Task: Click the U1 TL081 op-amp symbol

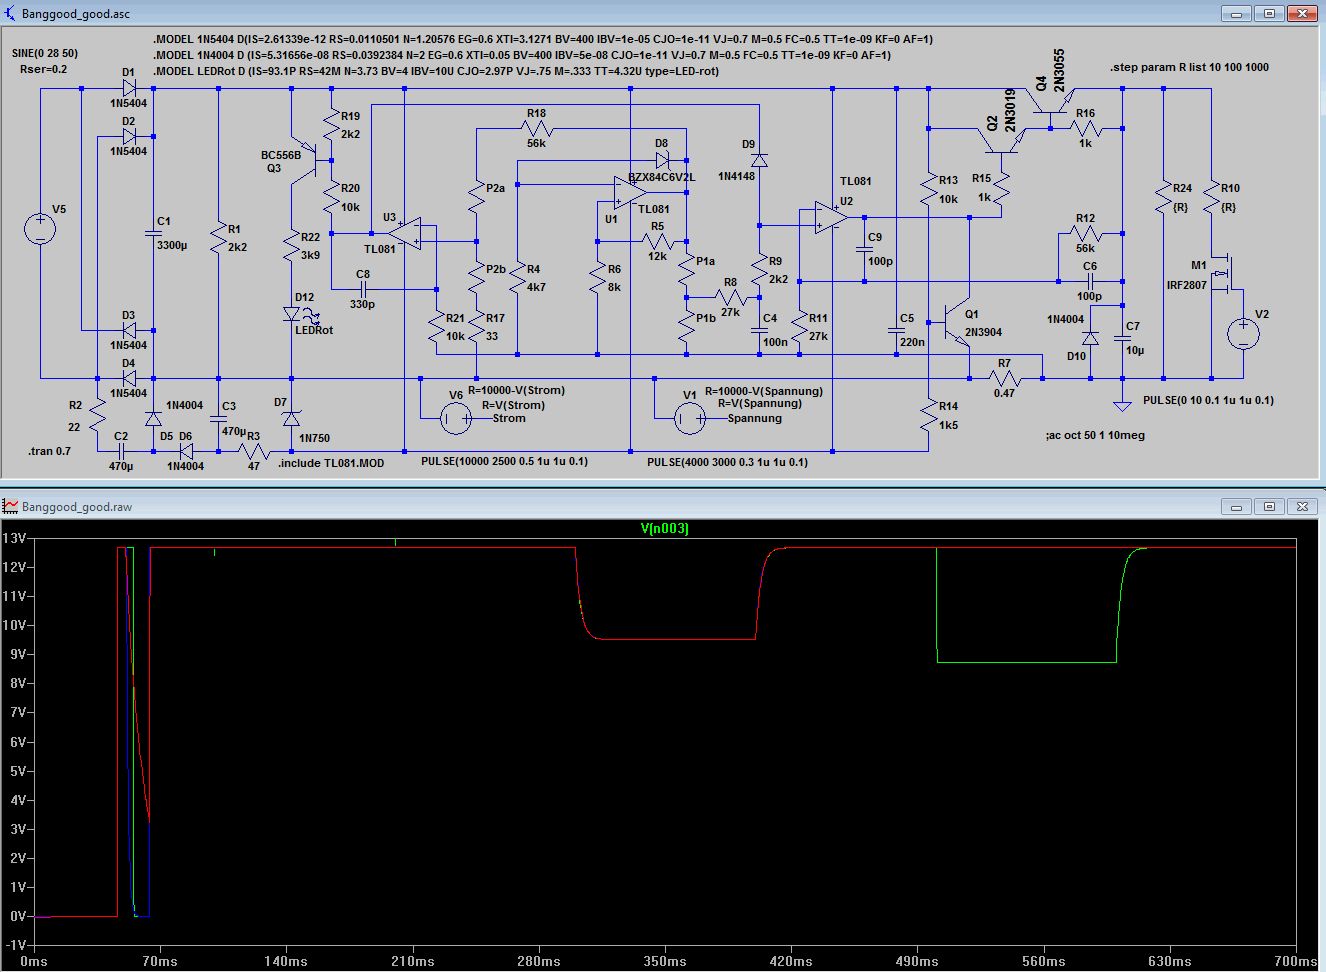Action: coord(630,192)
